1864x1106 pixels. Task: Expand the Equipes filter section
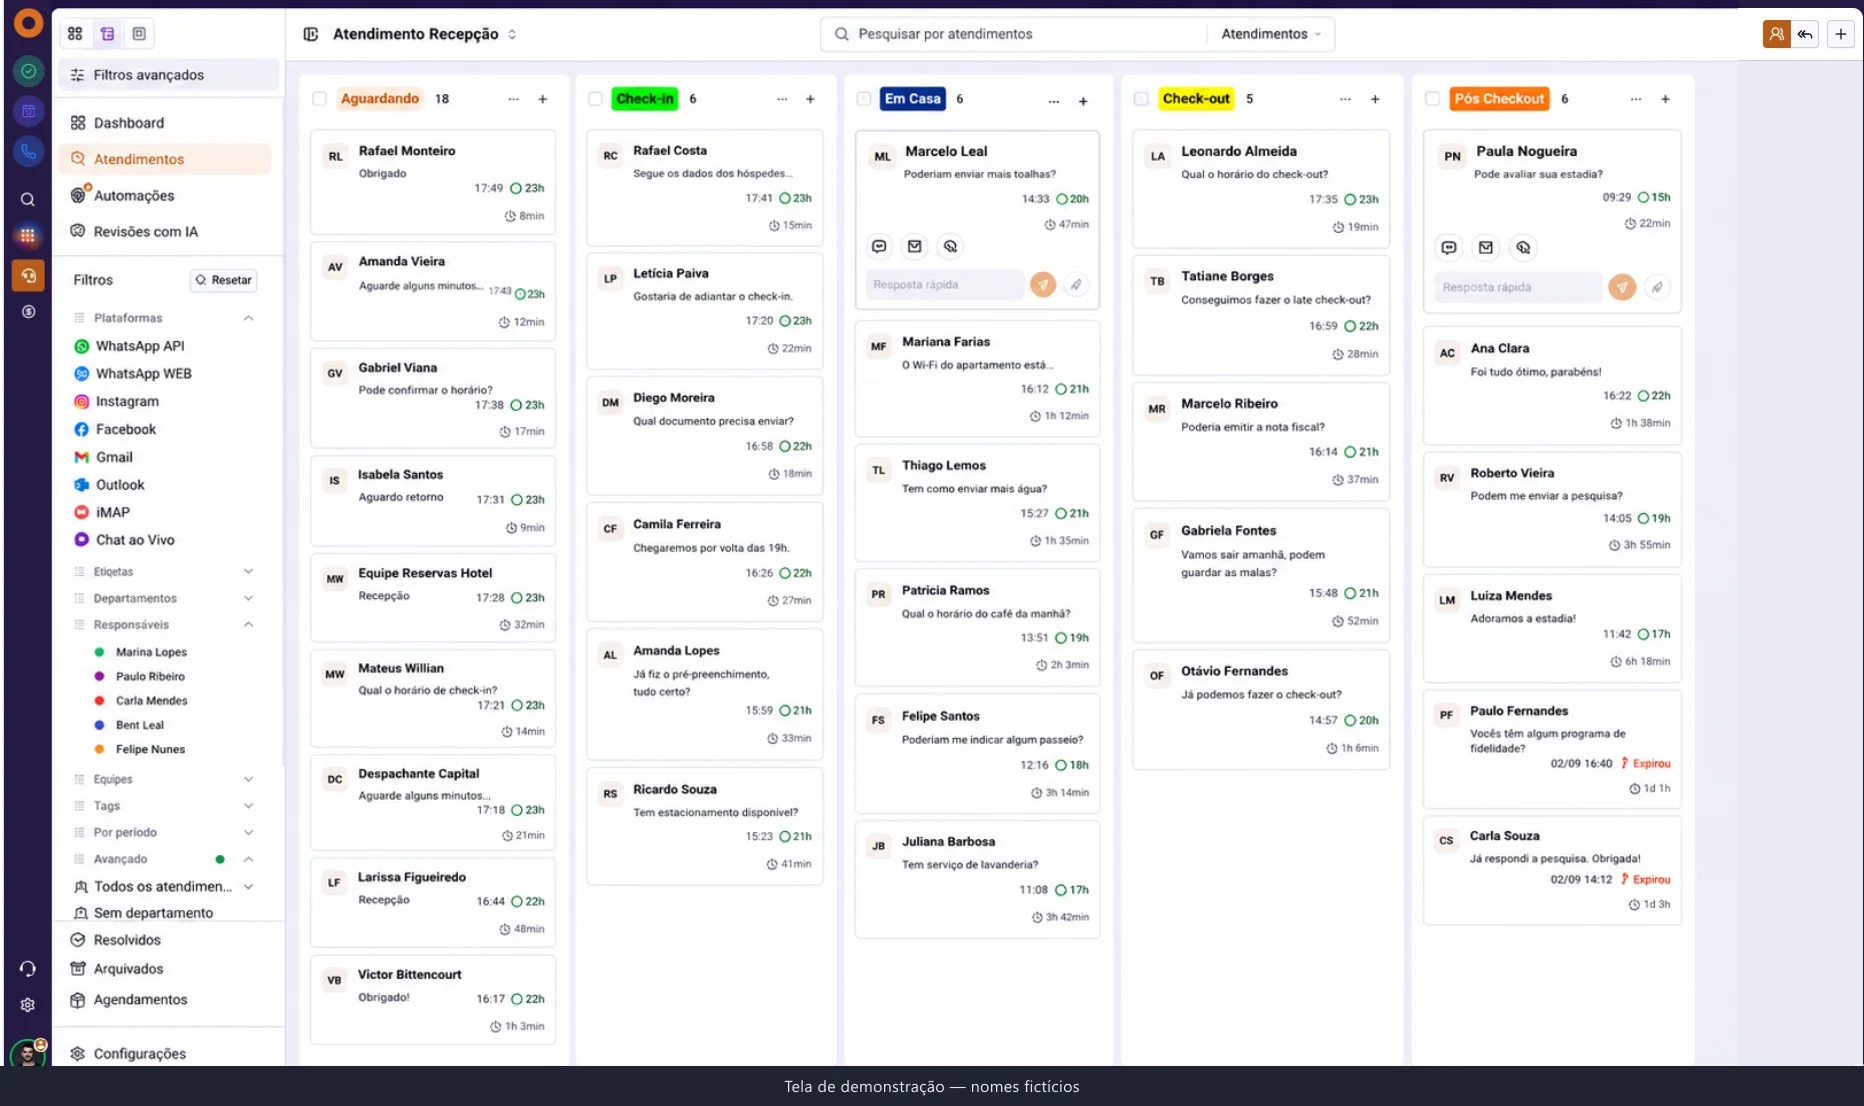[248, 779]
